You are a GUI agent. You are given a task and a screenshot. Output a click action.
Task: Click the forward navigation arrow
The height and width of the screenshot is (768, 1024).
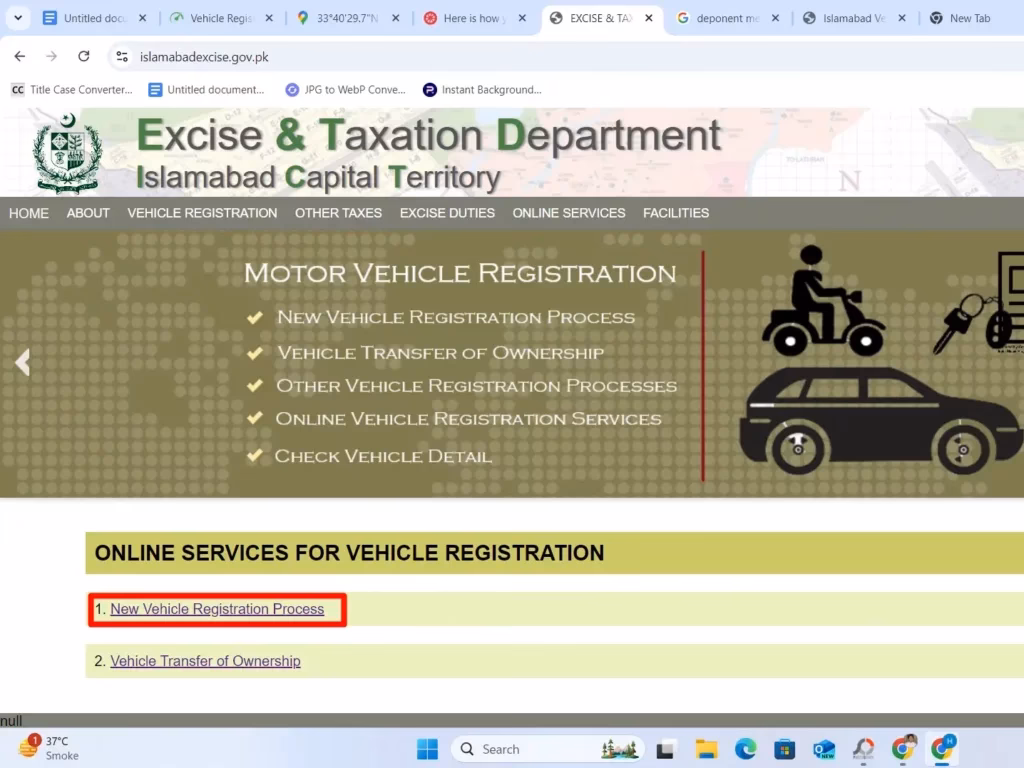(x=50, y=57)
